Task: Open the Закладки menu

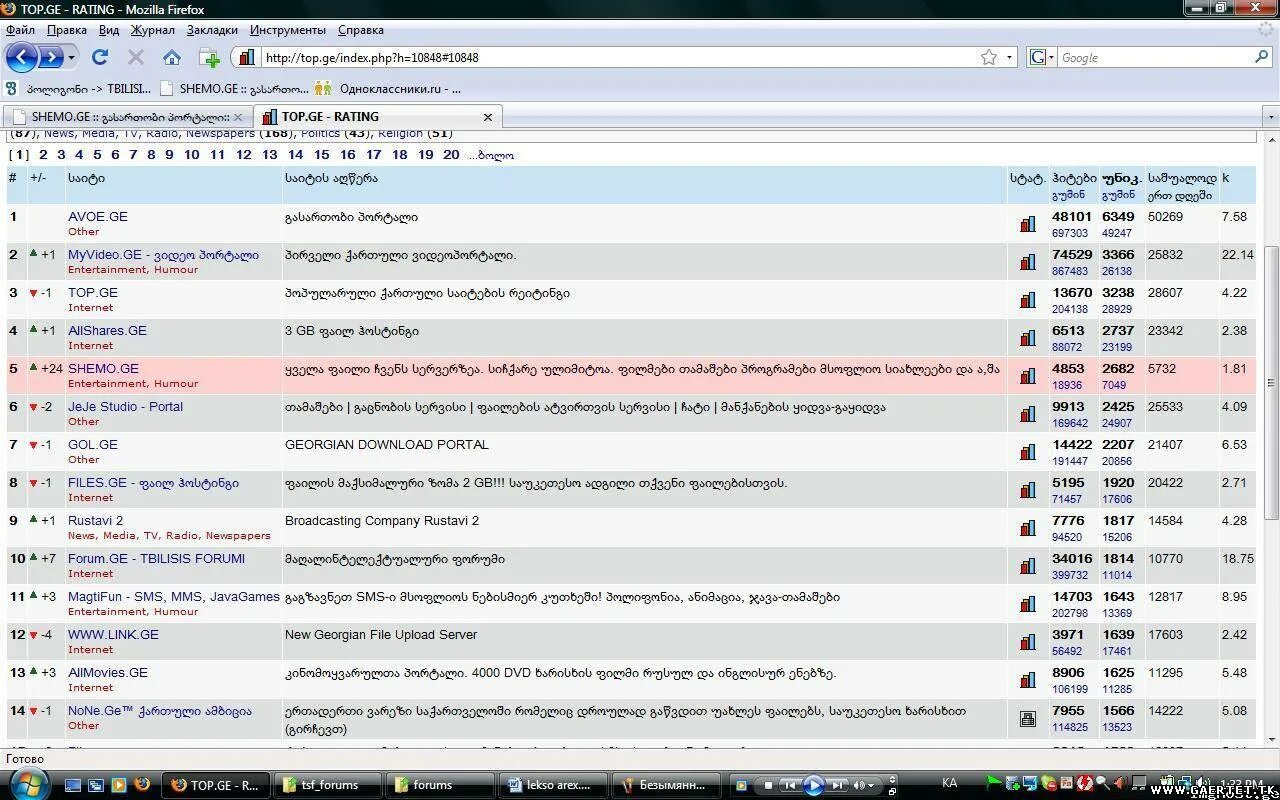Action: [x=212, y=30]
